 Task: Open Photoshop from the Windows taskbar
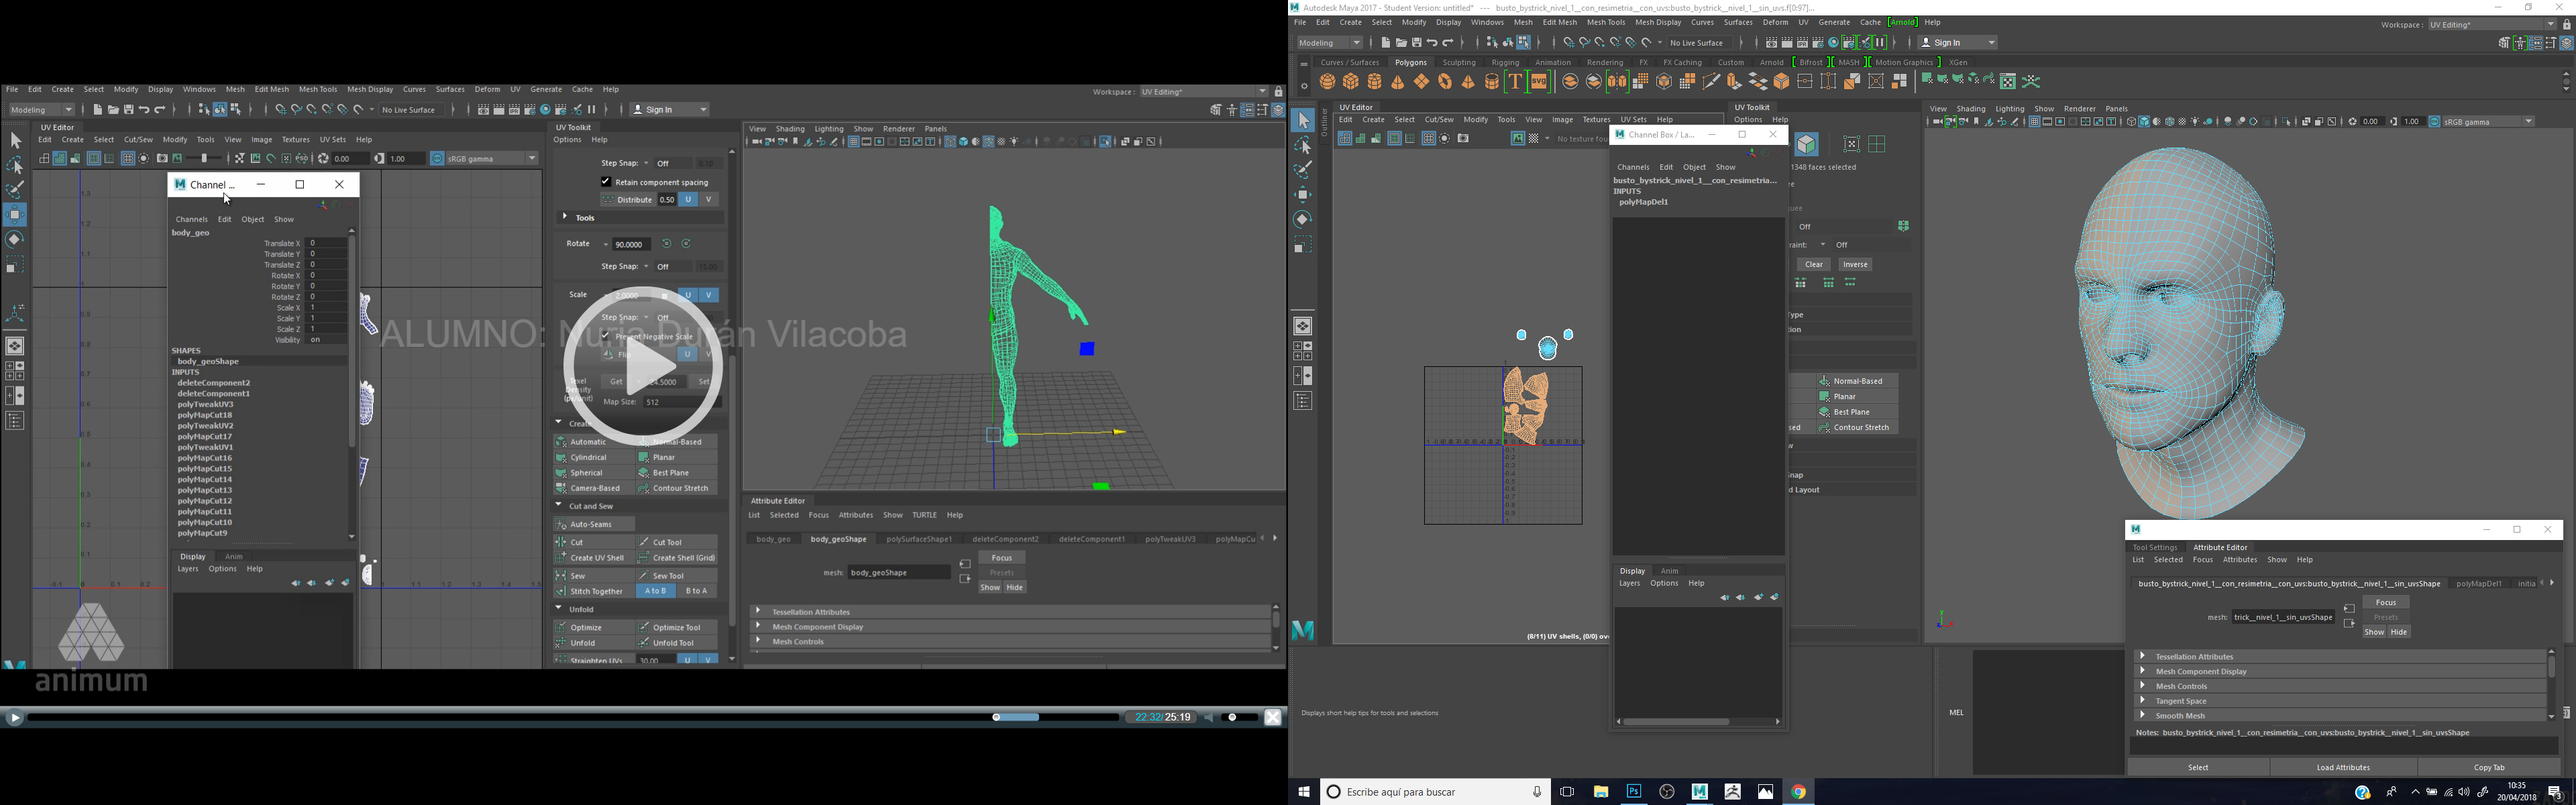tap(1633, 791)
